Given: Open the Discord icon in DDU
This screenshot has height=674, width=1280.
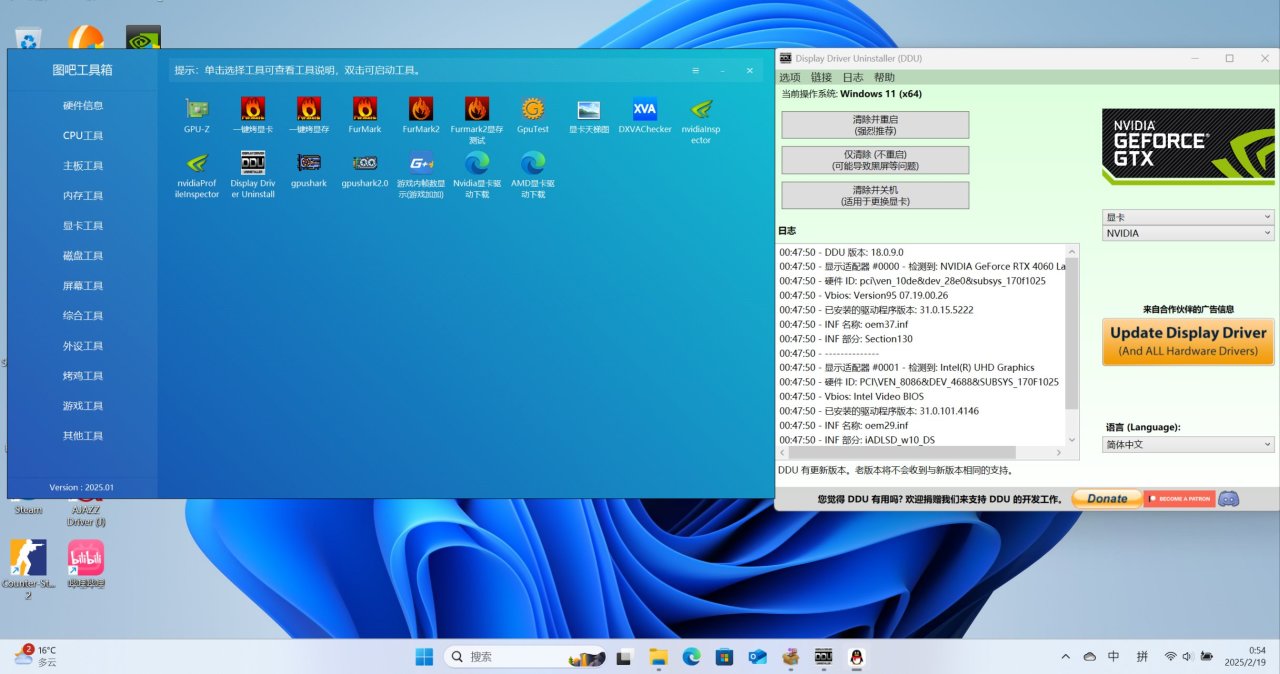Looking at the screenshot, I should 1228,498.
